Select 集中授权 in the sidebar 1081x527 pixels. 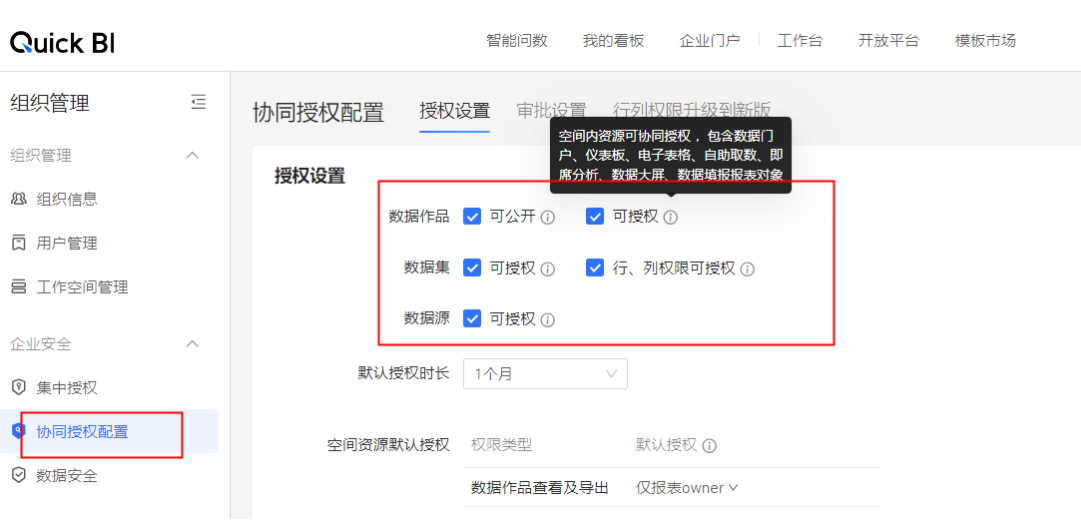point(67,387)
